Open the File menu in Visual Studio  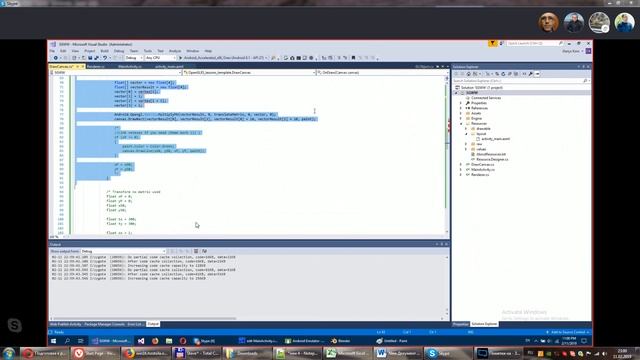[52, 51]
